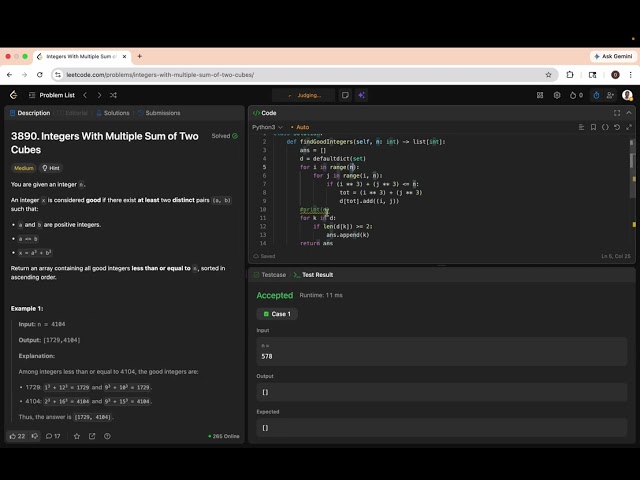Screen dimensions: 640x480
Task: Switch to the Test Result tab
Action: click(x=313, y=275)
